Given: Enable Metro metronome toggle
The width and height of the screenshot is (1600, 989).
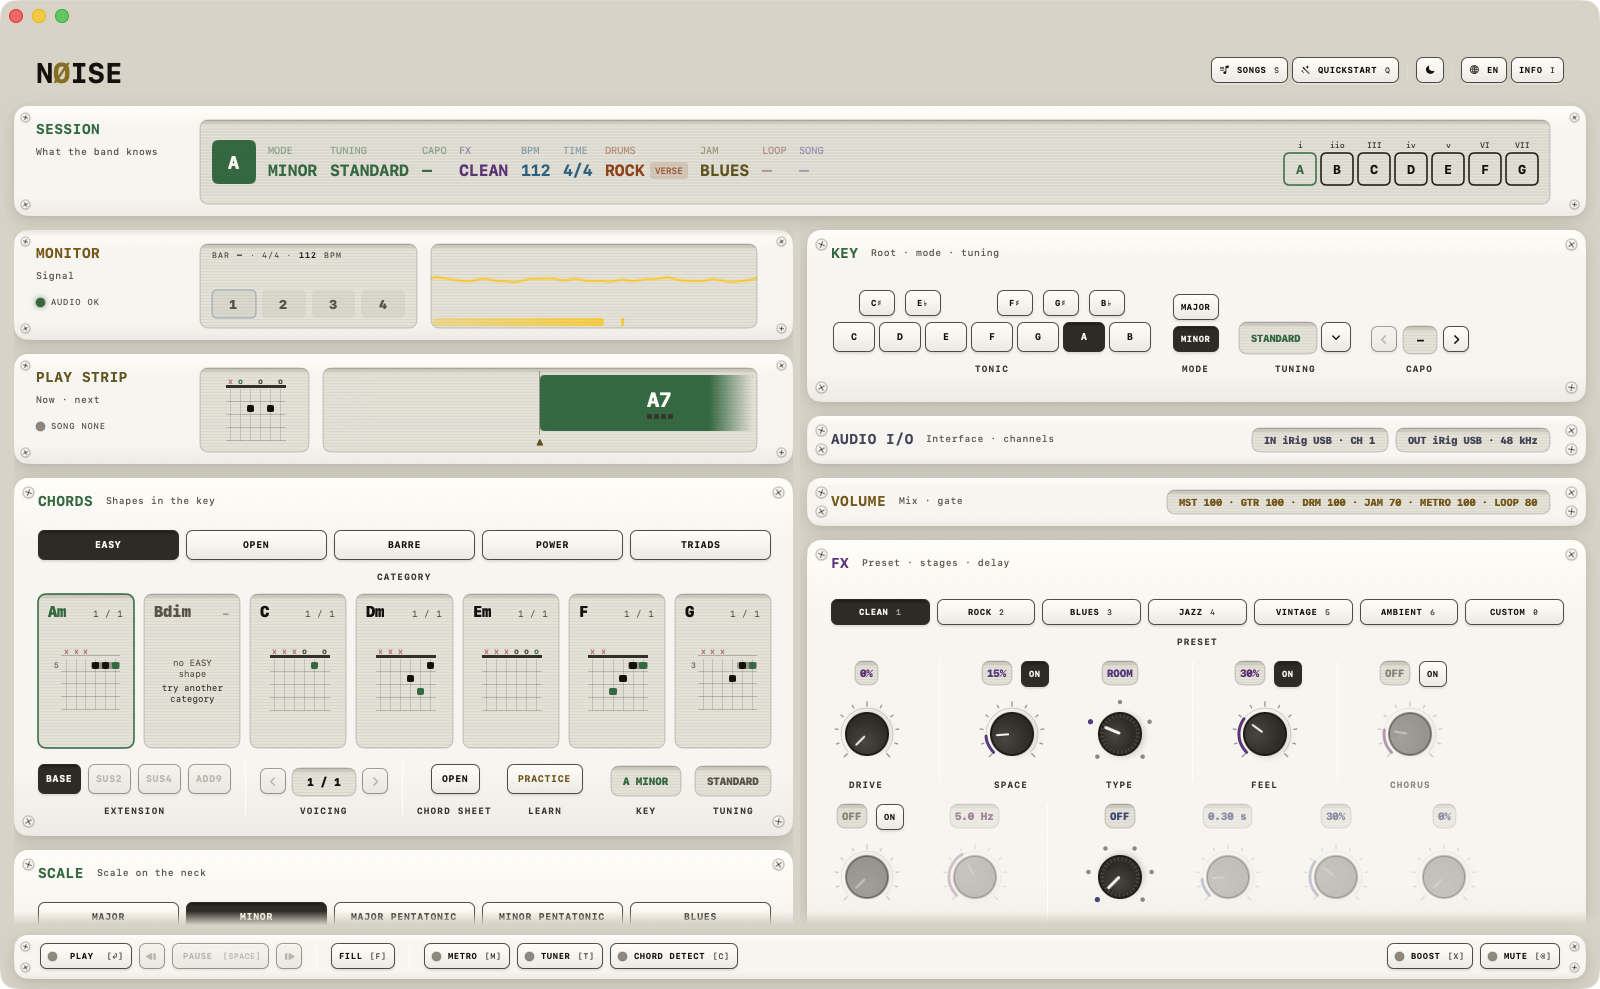Looking at the screenshot, I should point(467,956).
